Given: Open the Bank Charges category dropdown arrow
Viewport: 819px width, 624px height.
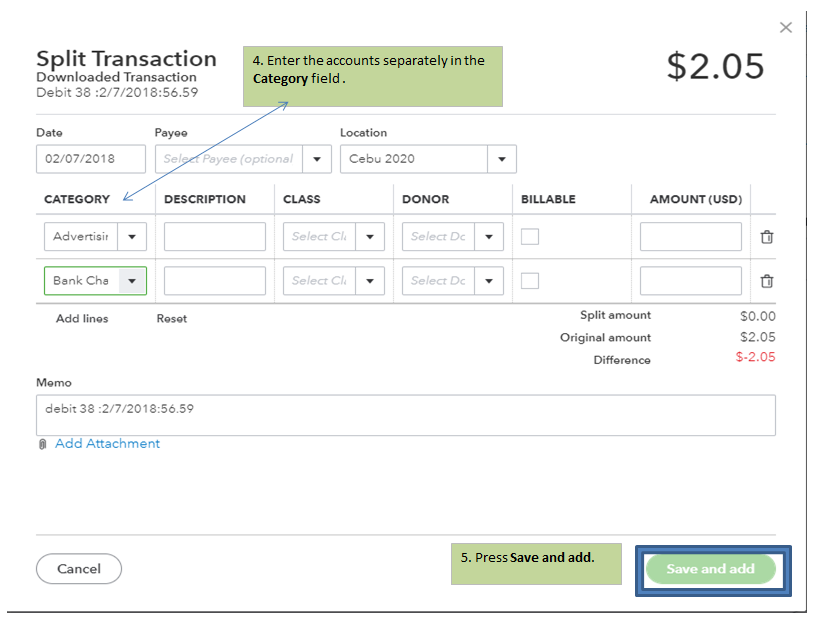Looking at the screenshot, I should pos(133,281).
